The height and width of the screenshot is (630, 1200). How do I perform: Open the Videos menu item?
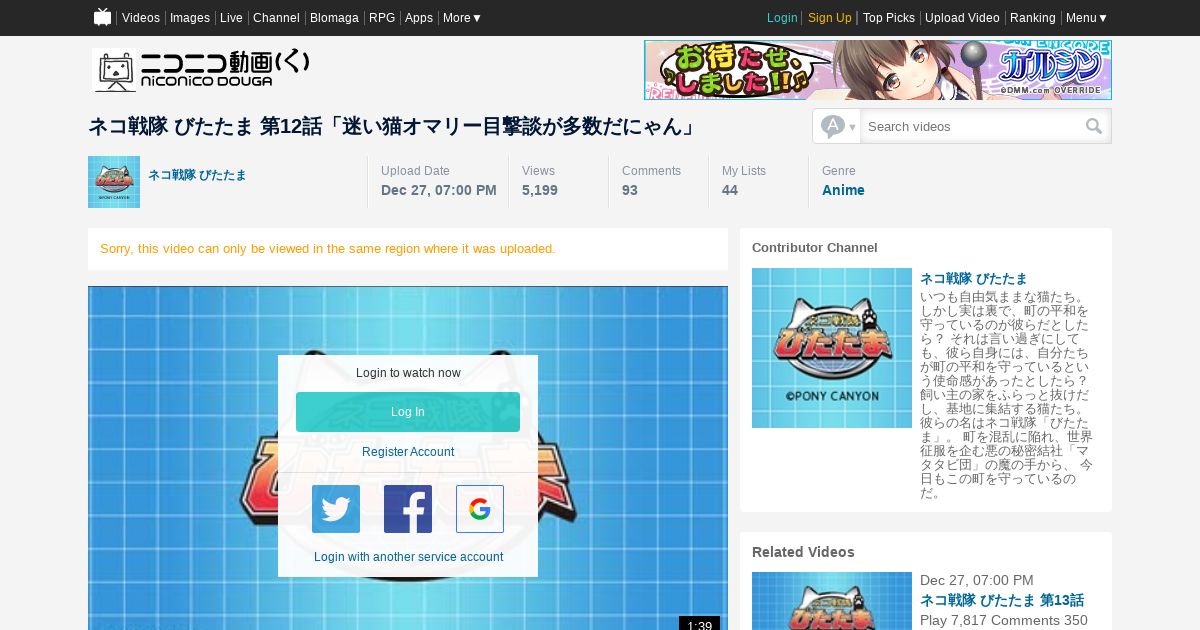click(141, 18)
